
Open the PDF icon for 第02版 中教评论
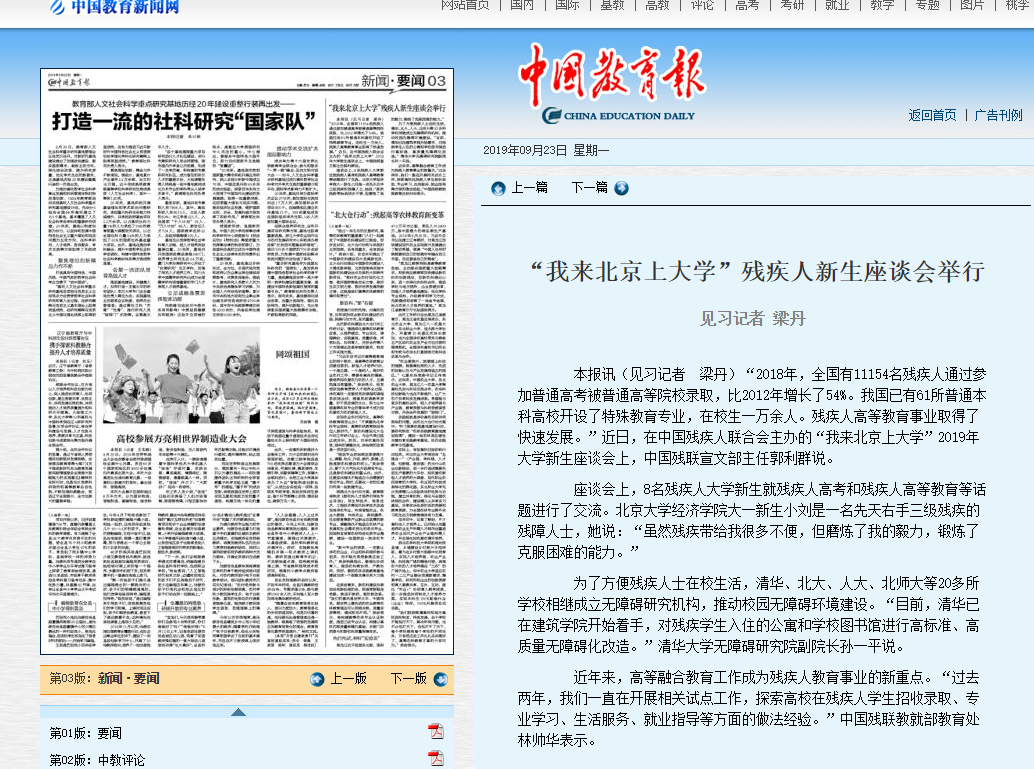[436, 758]
